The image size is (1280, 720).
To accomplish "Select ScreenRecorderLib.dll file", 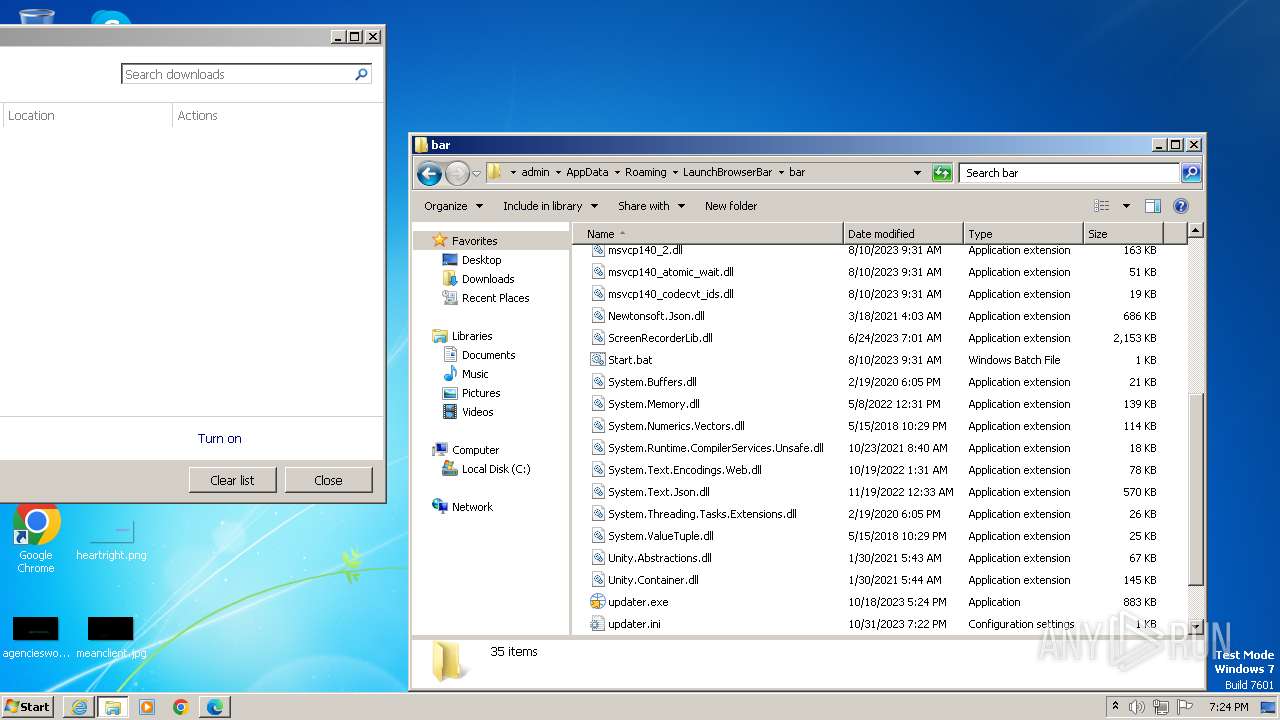I will 660,338.
